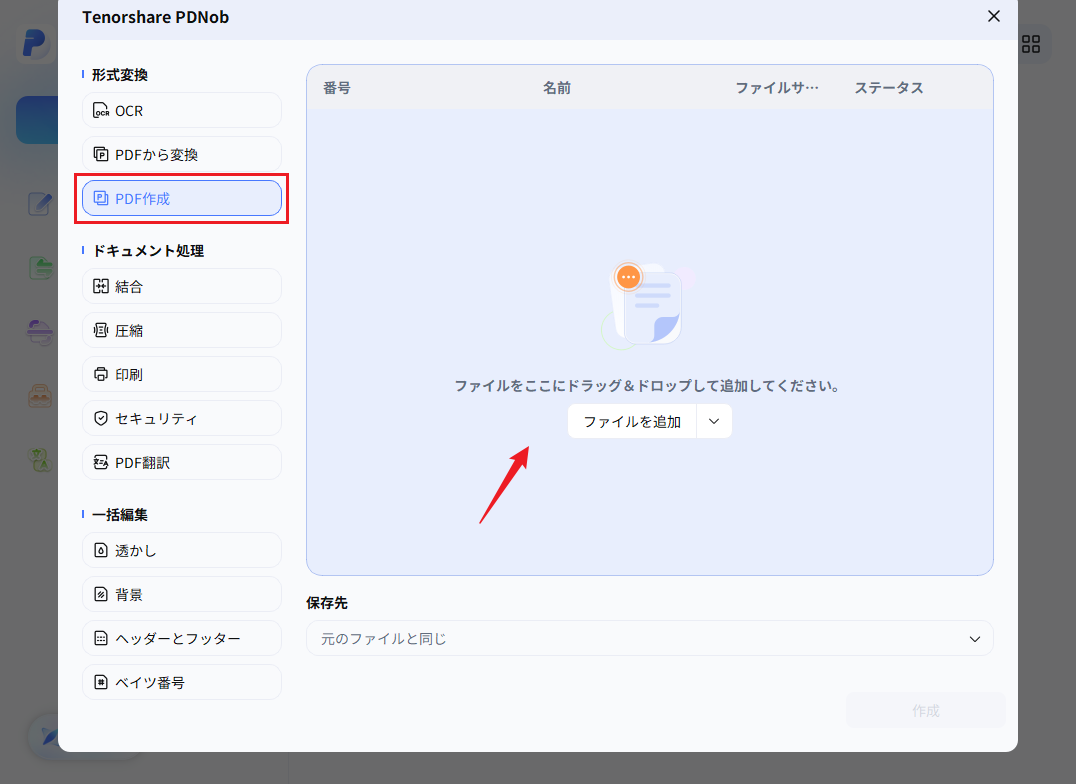Screen dimensions: 1076x784
Task: Open the OCR conversion option
Action: 182,111
